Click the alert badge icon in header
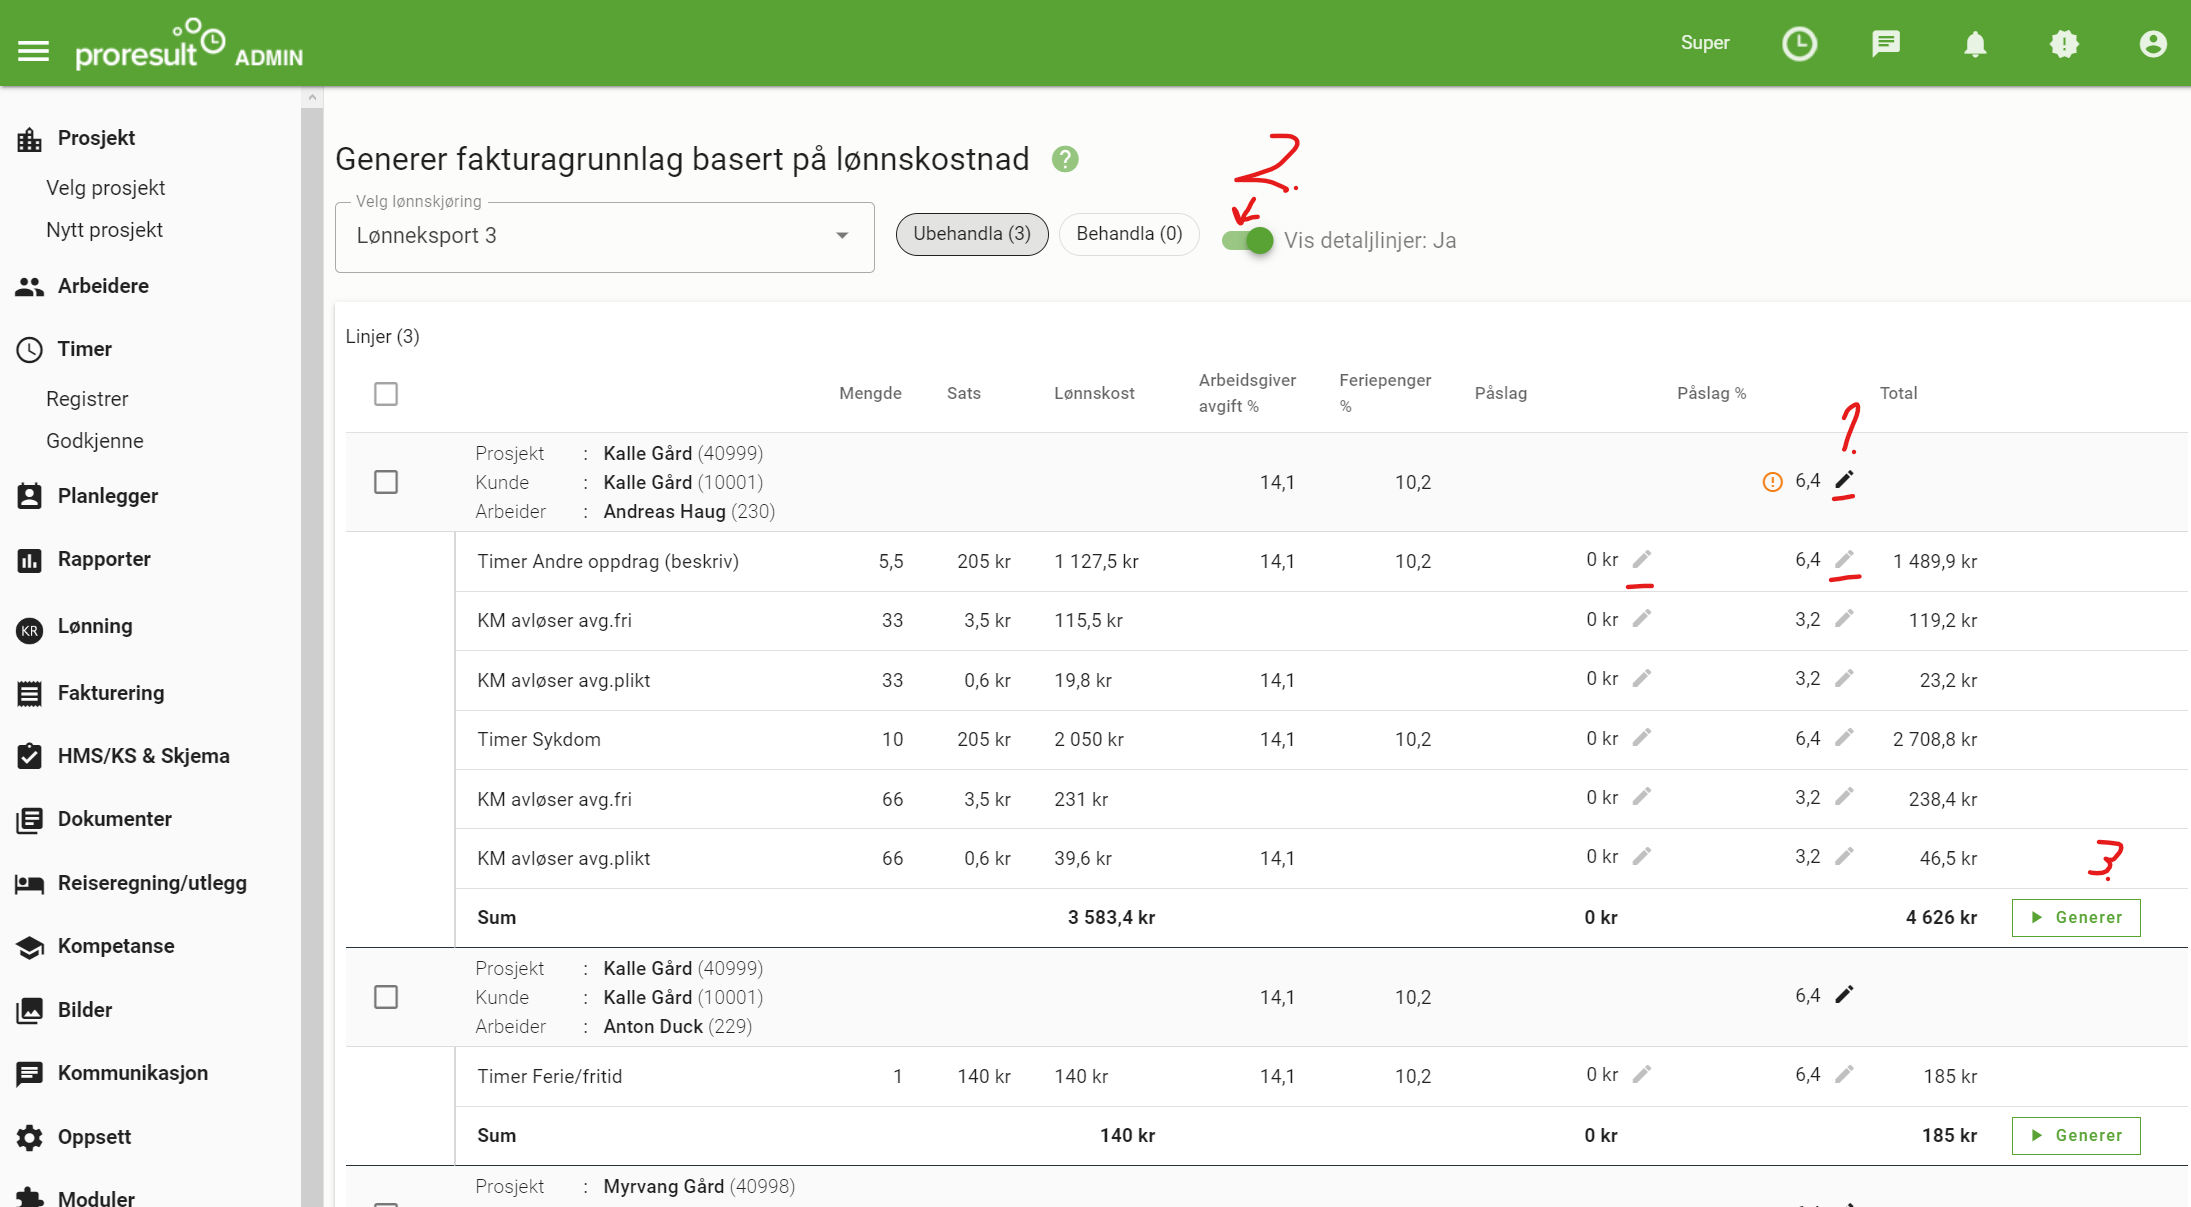Image resolution: width=2191 pixels, height=1207 pixels. point(2064,44)
